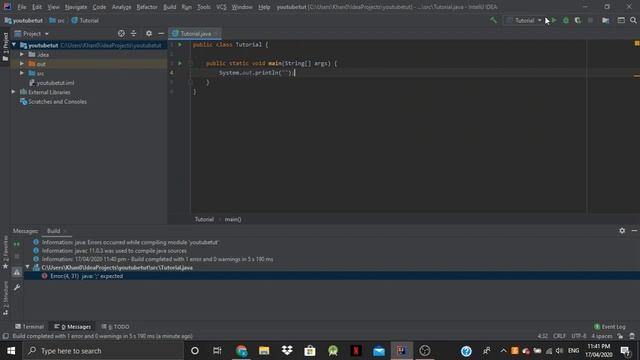The height and width of the screenshot is (360, 640).
Task: Click the tool windows quick-access icon in status bar
Action: pos(5,336)
